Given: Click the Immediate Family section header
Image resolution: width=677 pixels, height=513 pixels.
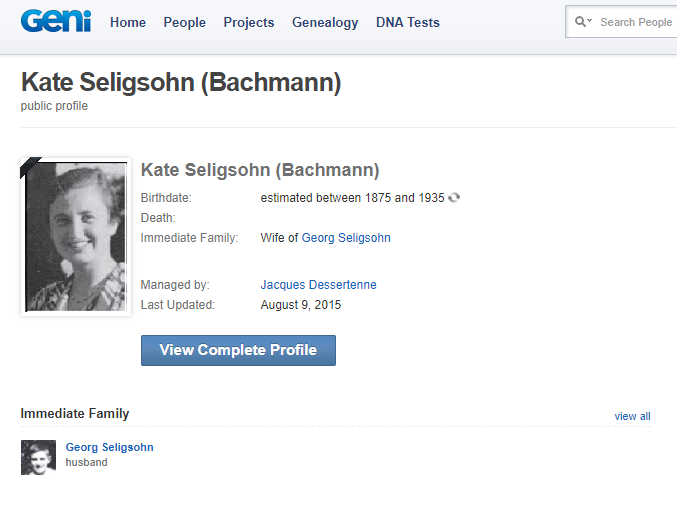Looking at the screenshot, I should [x=75, y=413].
